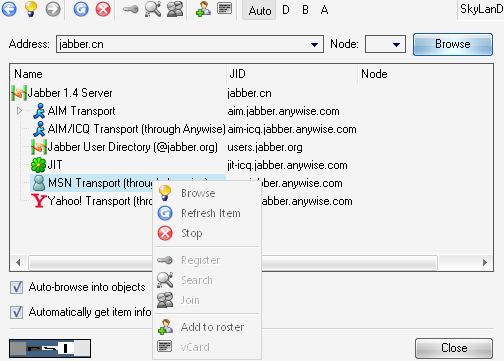Toggle Auto-browse into objects checkbox
Image resolution: width=504 pixels, height=361 pixels.
pos(16,287)
